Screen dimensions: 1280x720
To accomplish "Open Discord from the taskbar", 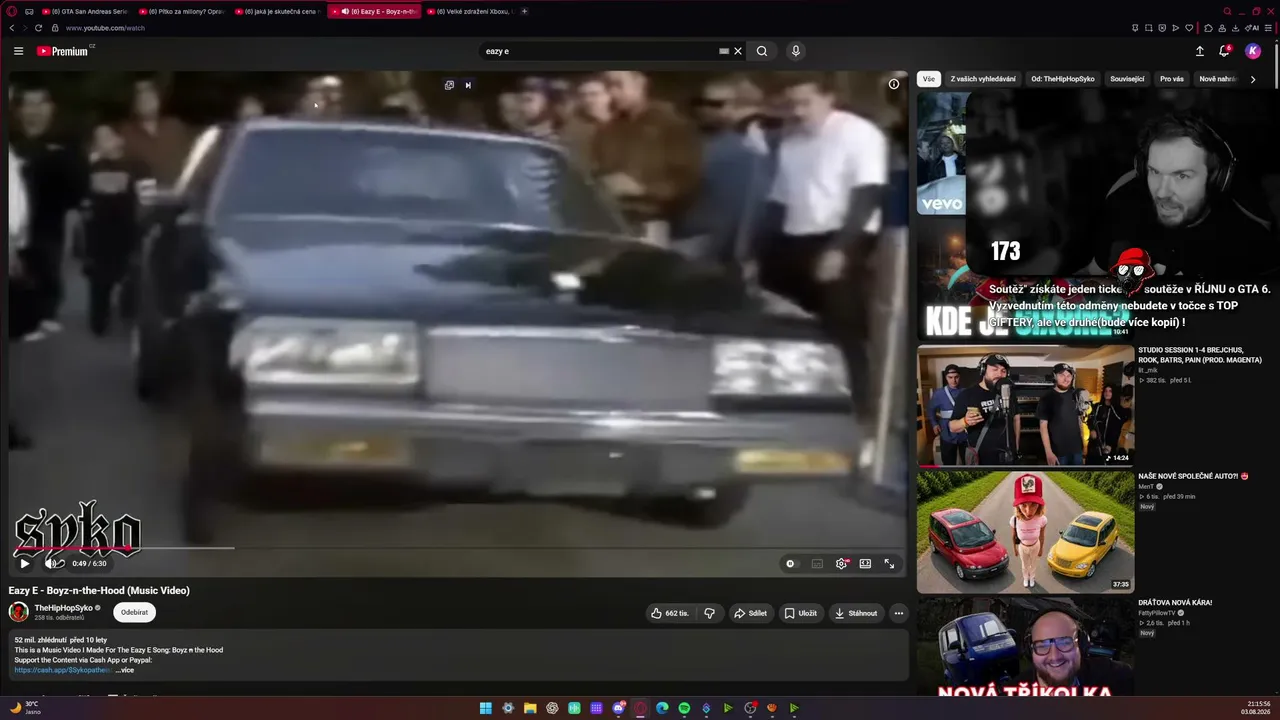I will tap(618, 708).
